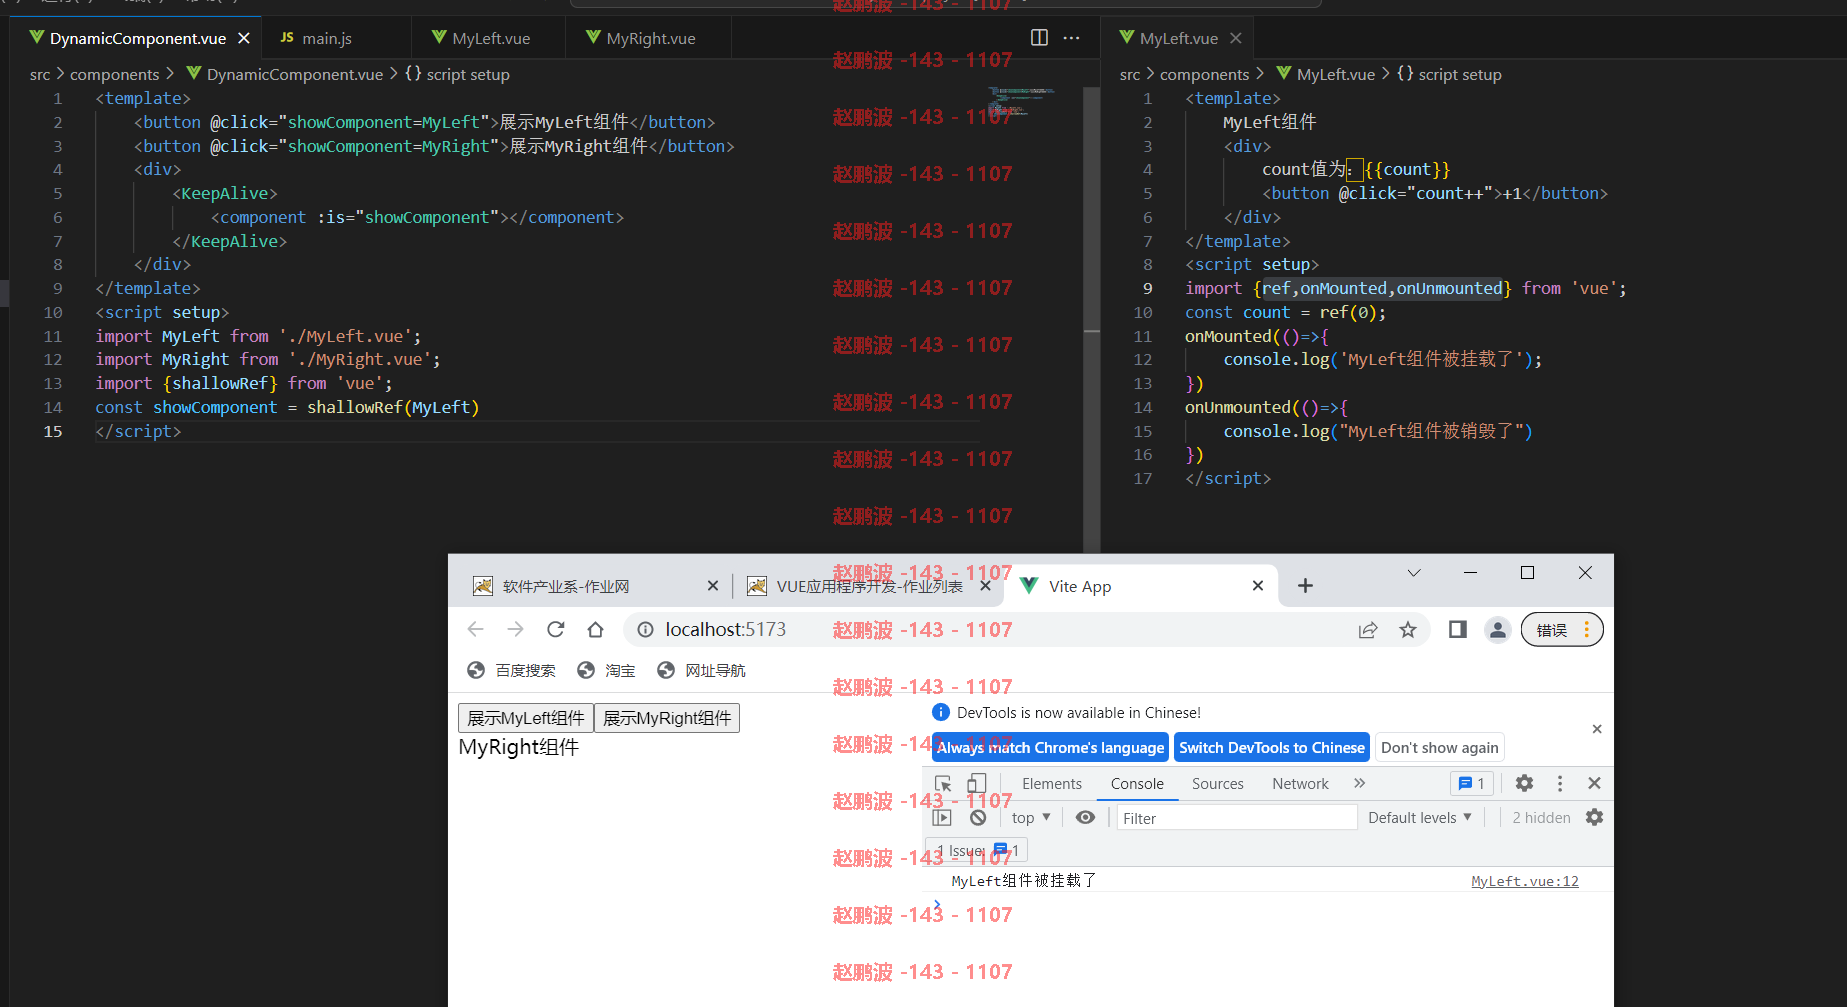Open the Chrome profile avatar
1847x1007 pixels.
[x=1497, y=629]
